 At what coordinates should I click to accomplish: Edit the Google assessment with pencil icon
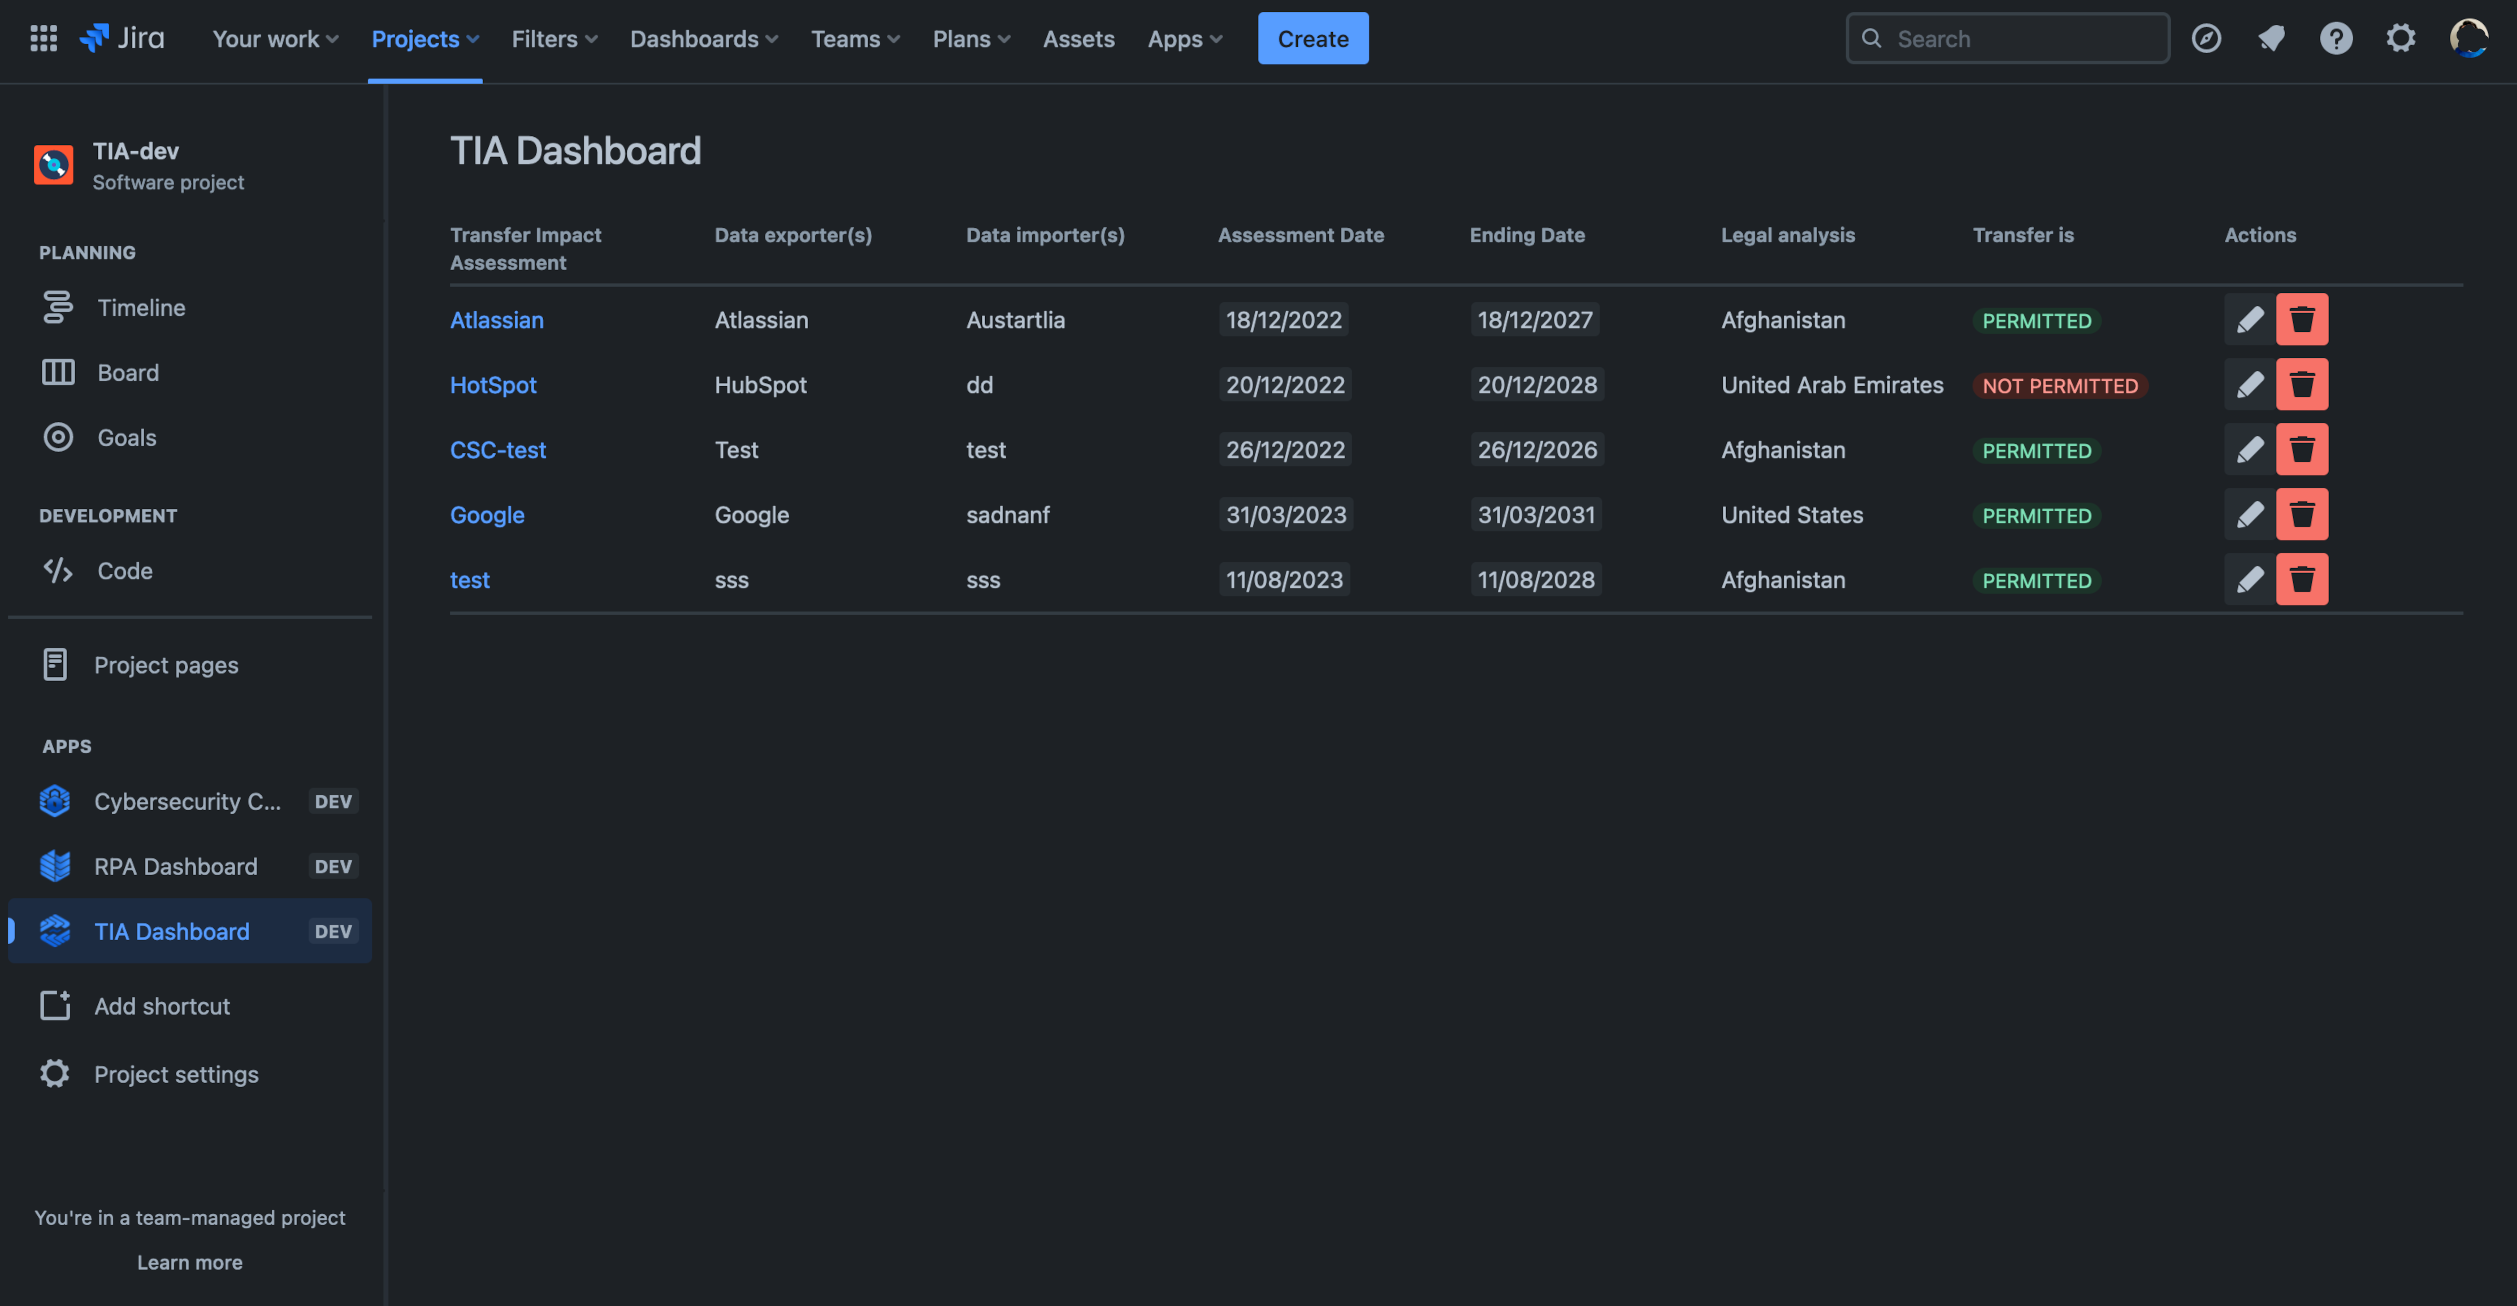point(2250,514)
